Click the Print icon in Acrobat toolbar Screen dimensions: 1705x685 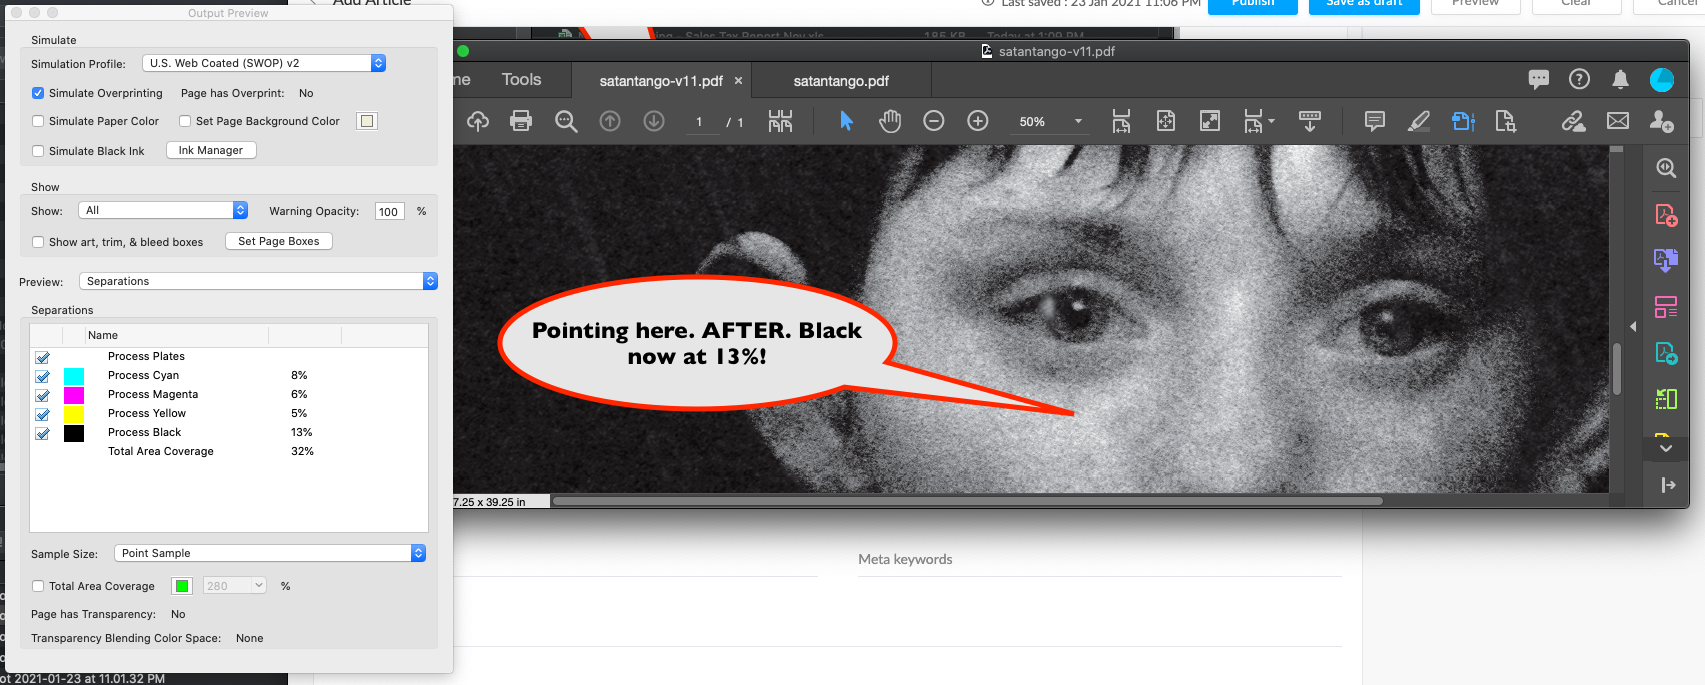click(x=521, y=121)
